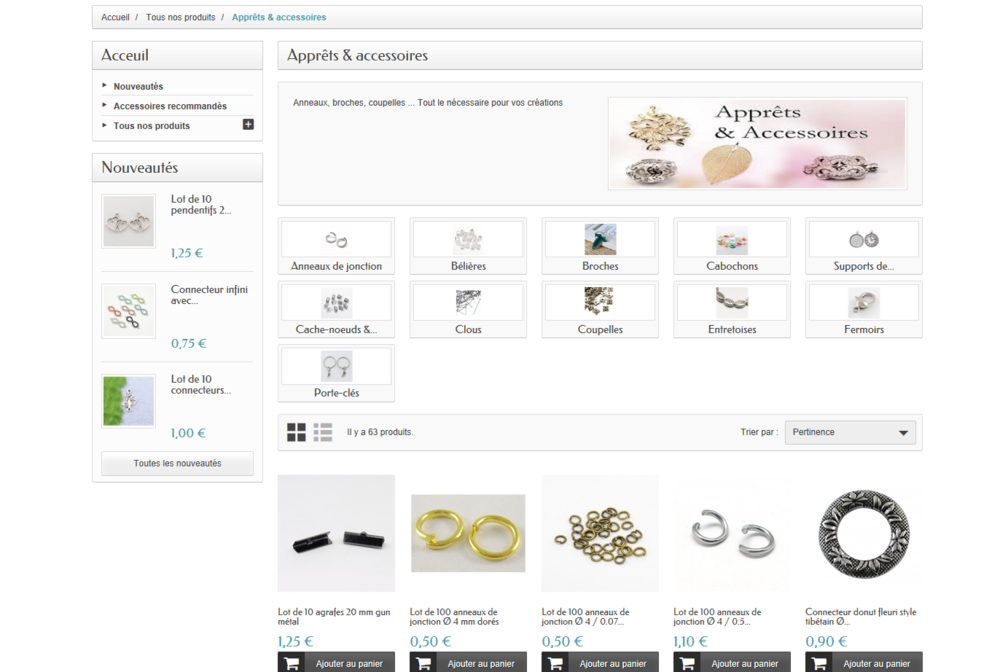The width and height of the screenshot is (1000, 672).
Task: Open the Entretoises category icon
Action: (731, 302)
